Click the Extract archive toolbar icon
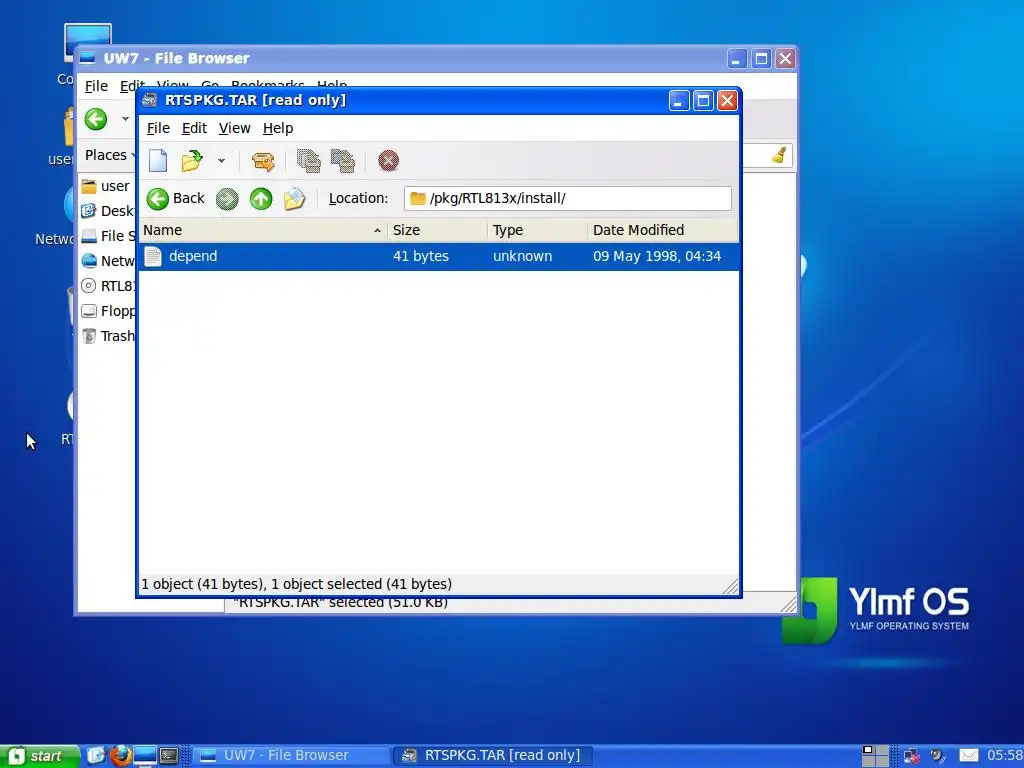The height and width of the screenshot is (768, 1024). (x=263, y=161)
